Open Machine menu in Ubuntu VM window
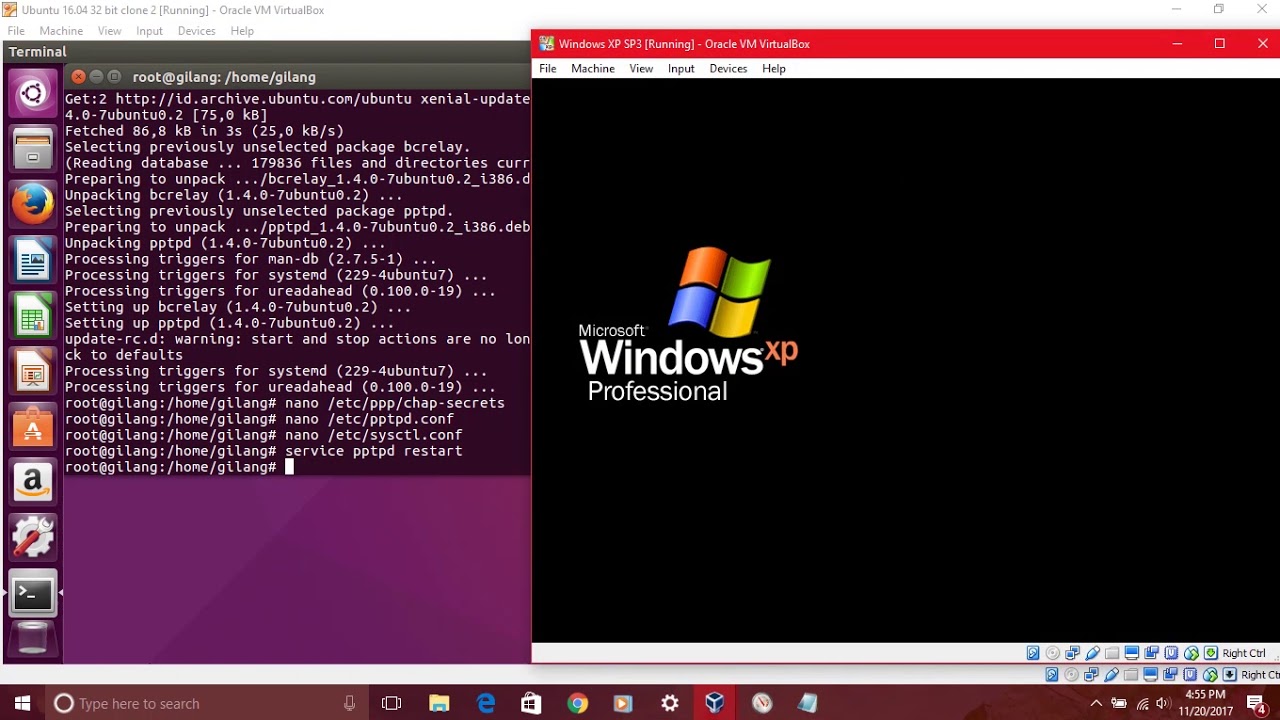The width and height of the screenshot is (1280, 720). click(61, 31)
